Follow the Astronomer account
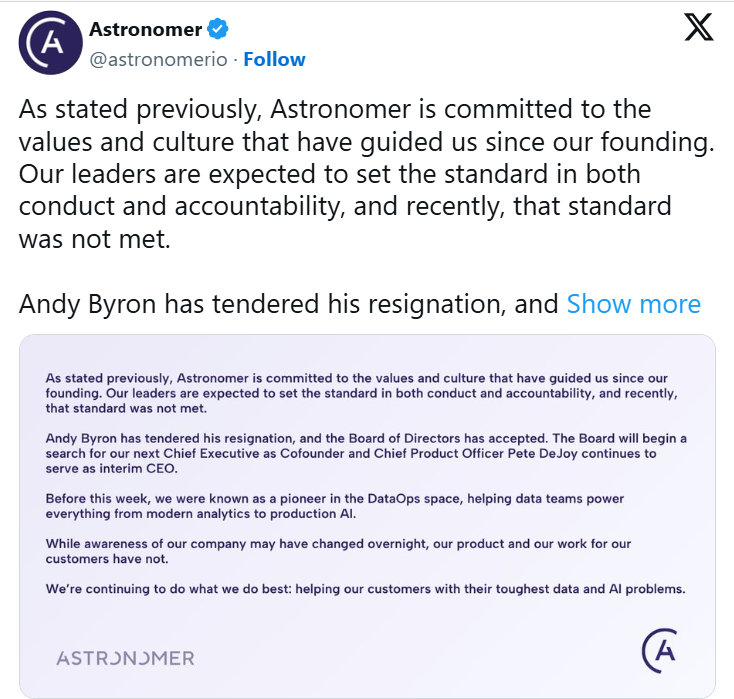The width and height of the screenshot is (734, 699). coord(274,59)
